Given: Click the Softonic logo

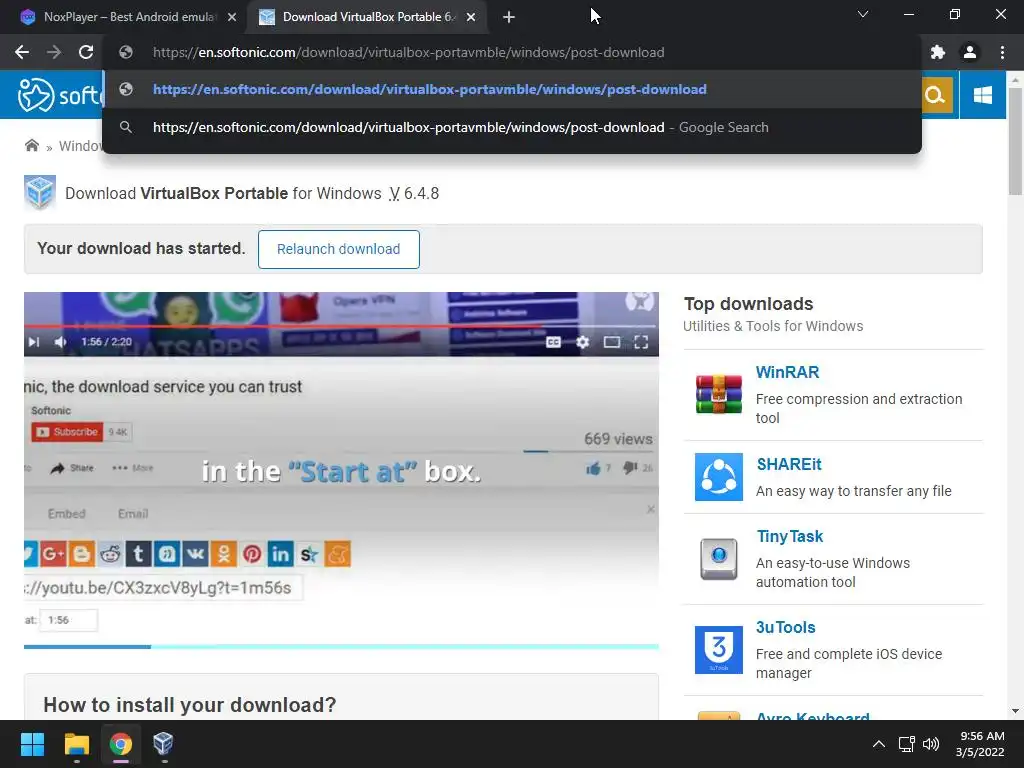Looking at the screenshot, I should (x=59, y=95).
